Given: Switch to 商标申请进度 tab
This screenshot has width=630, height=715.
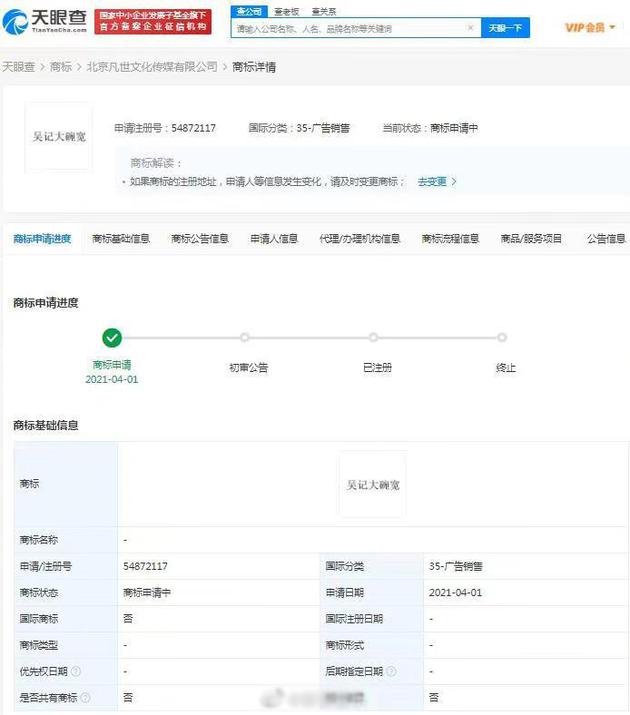Looking at the screenshot, I should coord(42,238).
